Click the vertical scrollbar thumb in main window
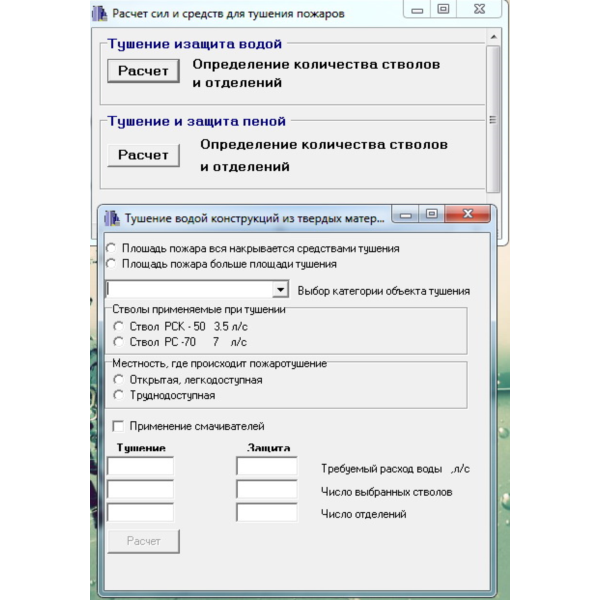The image size is (600, 600). pos(493,119)
